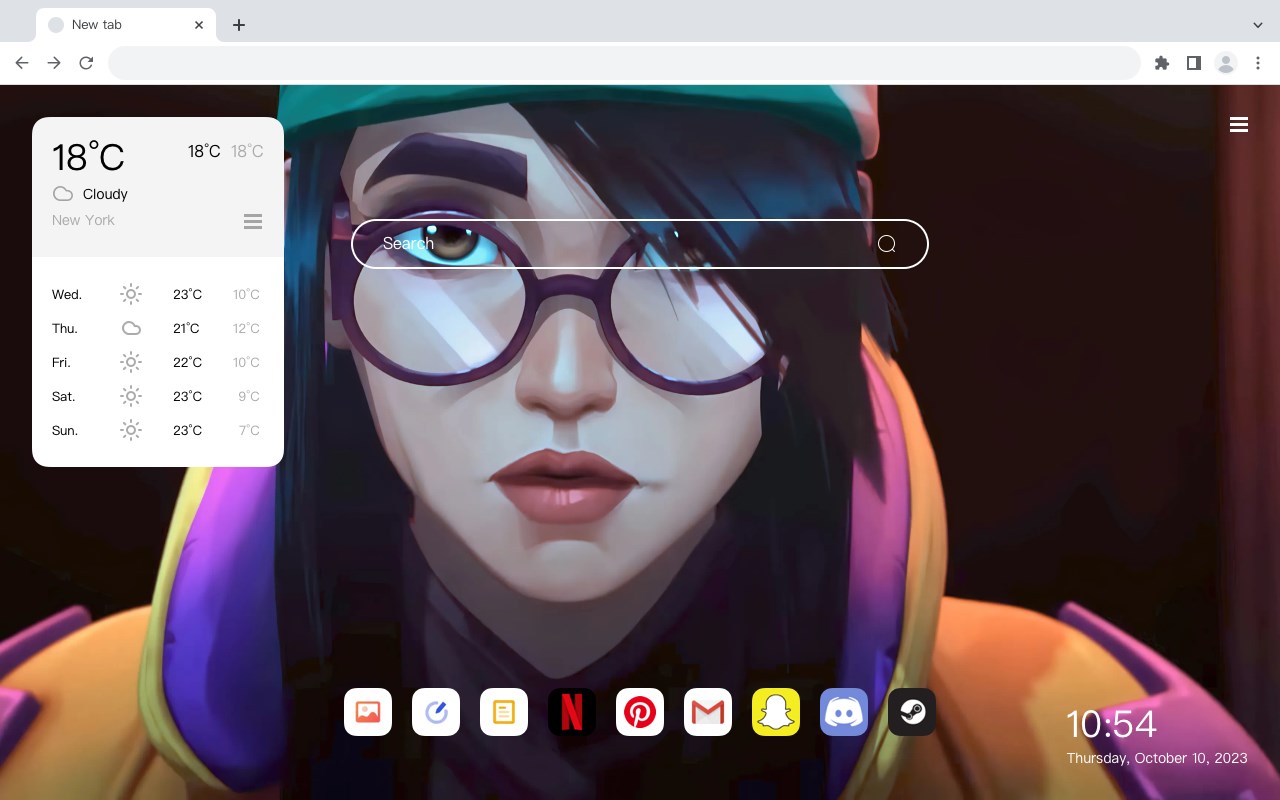
Task: Open a new browser tab
Action: pyautogui.click(x=238, y=25)
